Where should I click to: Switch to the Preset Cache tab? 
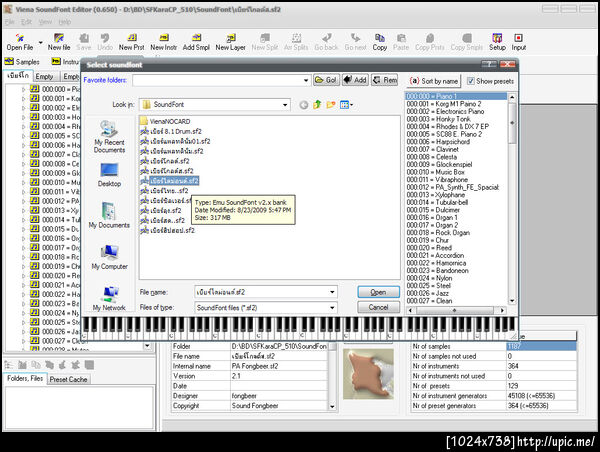(68, 379)
